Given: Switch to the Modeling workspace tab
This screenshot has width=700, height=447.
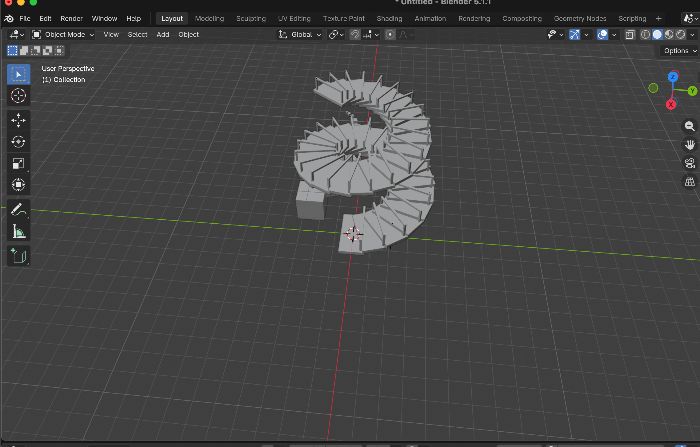Looking at the screenshot, I should (x=209, y=18).
